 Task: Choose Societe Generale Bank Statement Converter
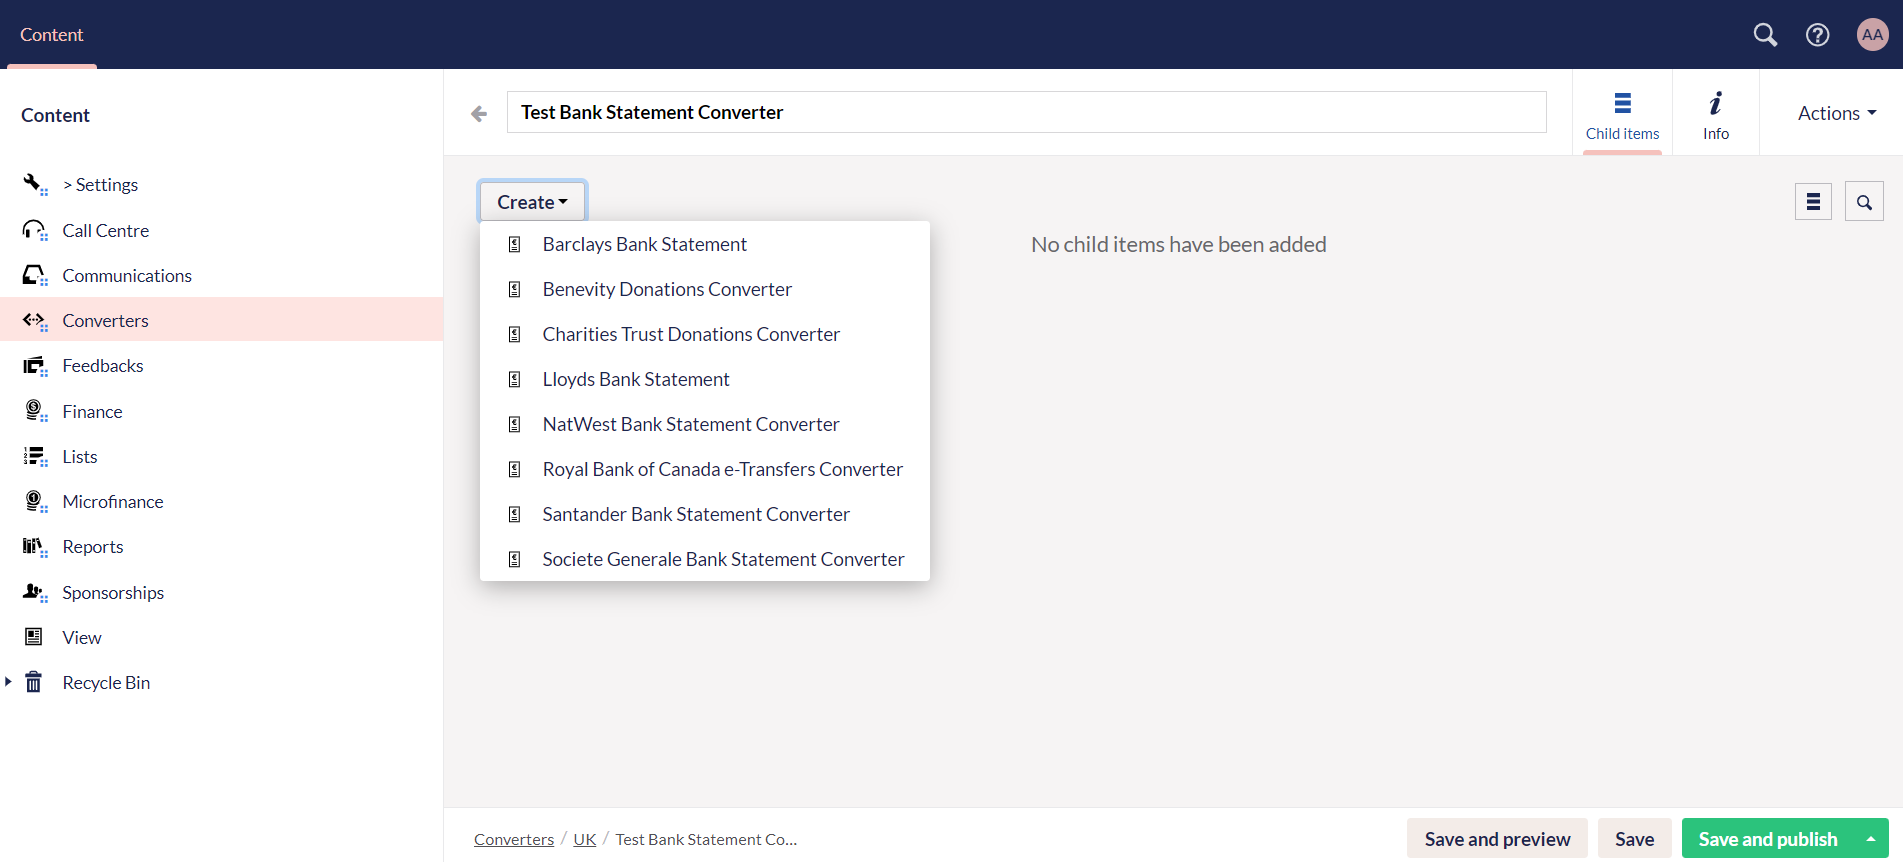(704, 559)
